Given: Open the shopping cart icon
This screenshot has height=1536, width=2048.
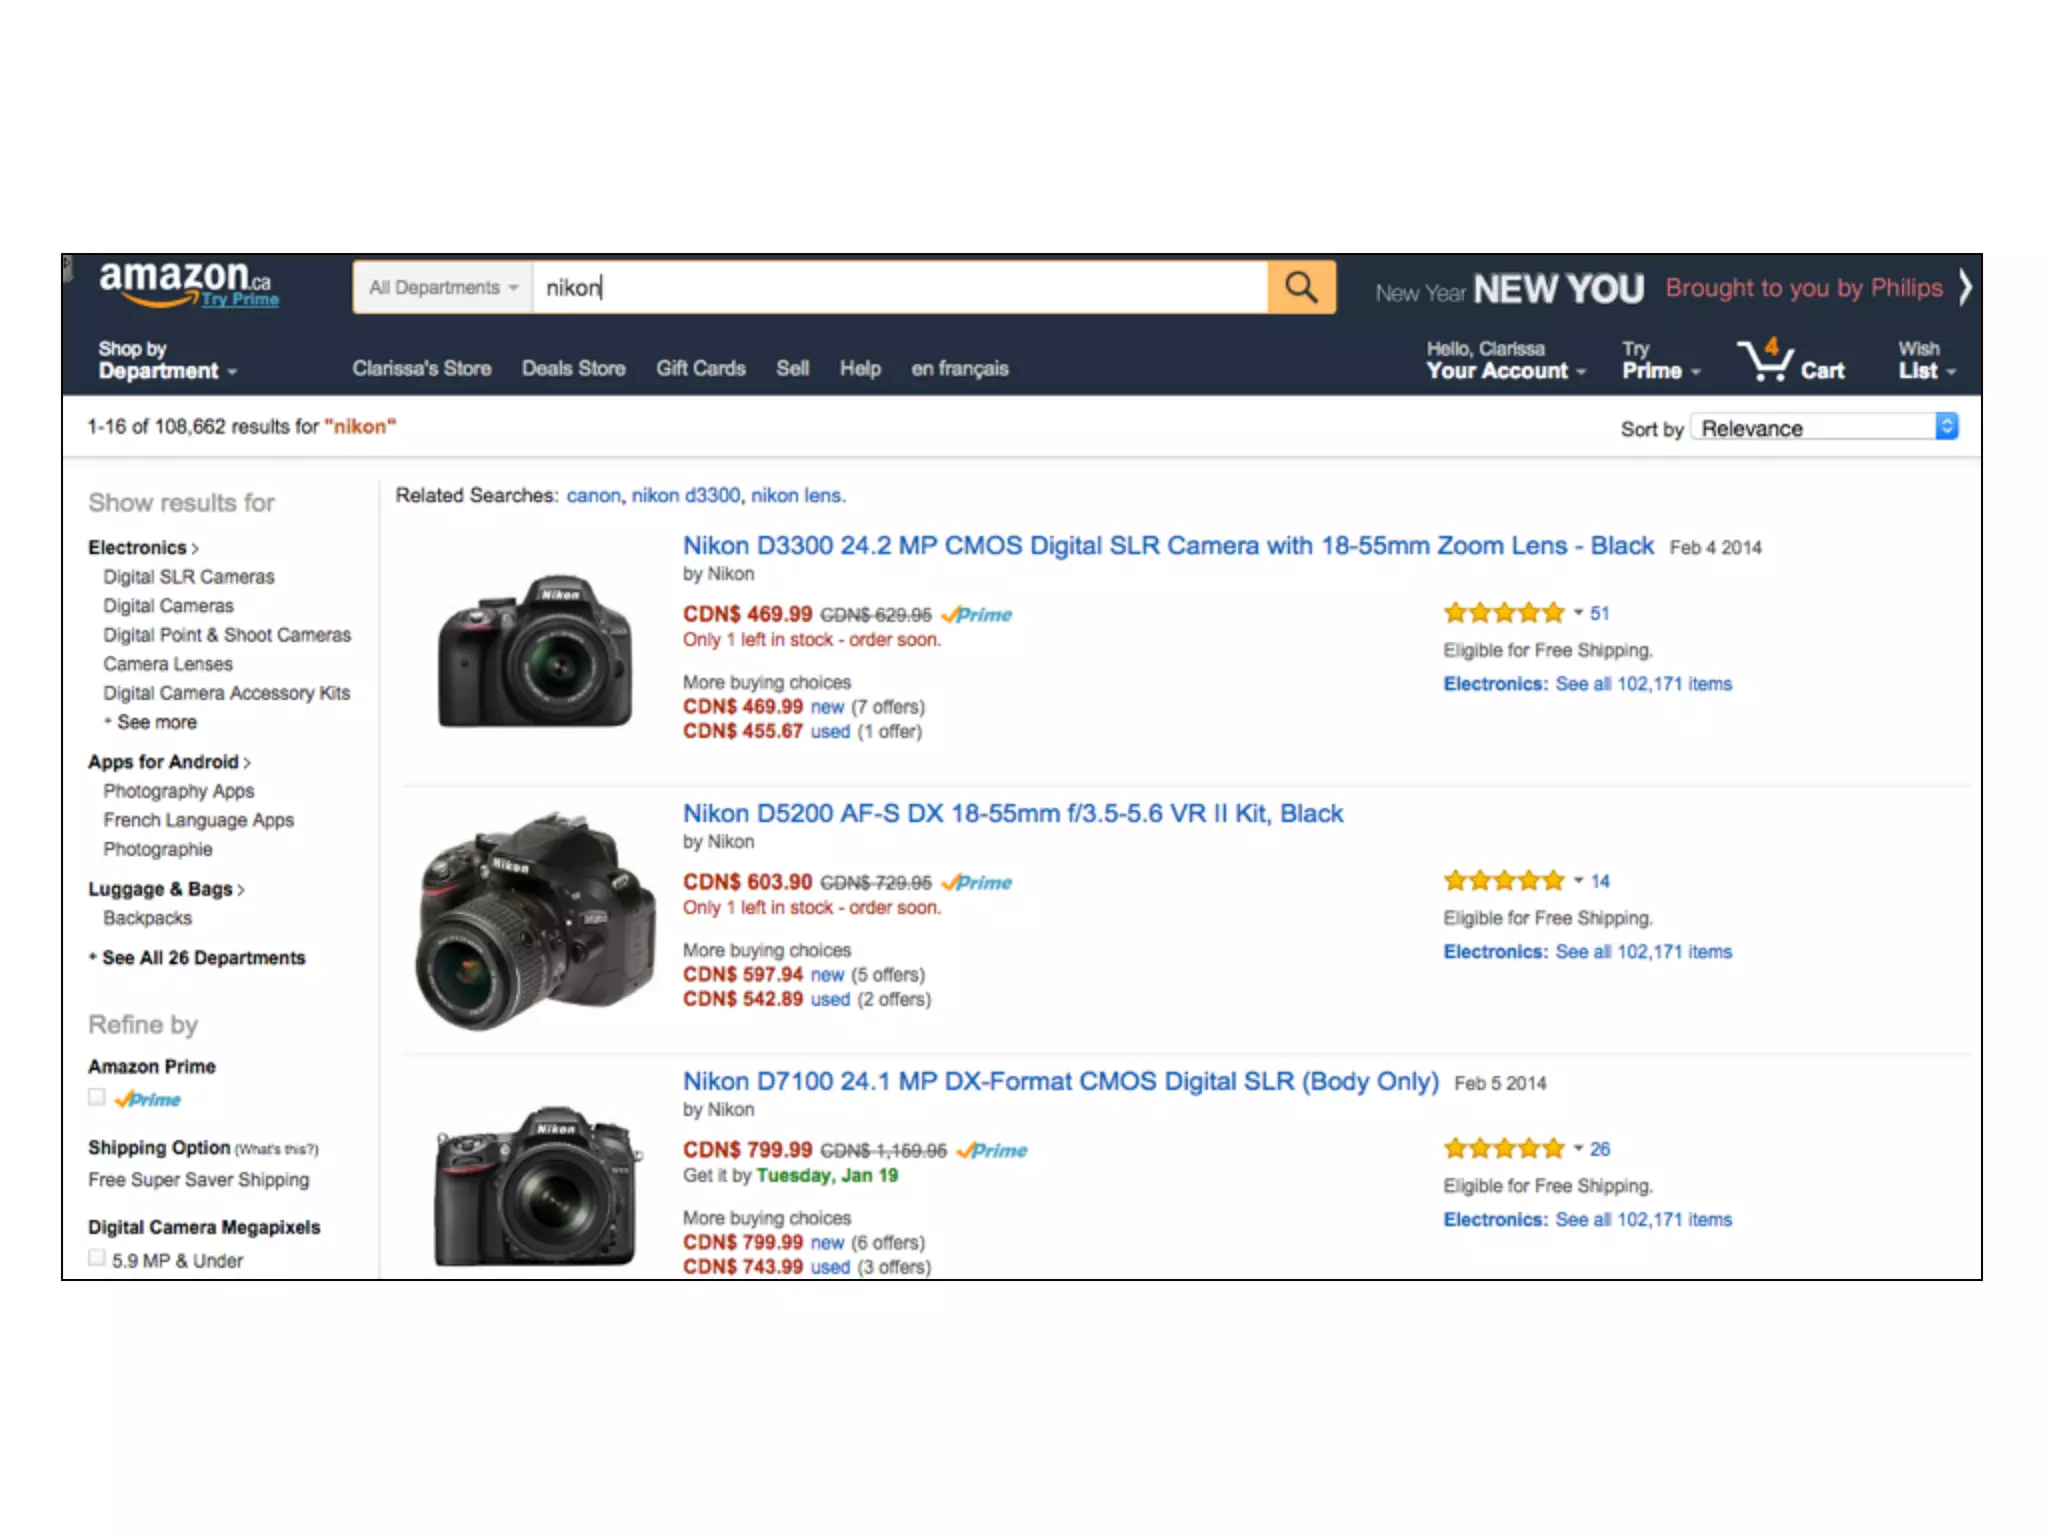Looking at the screenshot, I should 1768,360.
